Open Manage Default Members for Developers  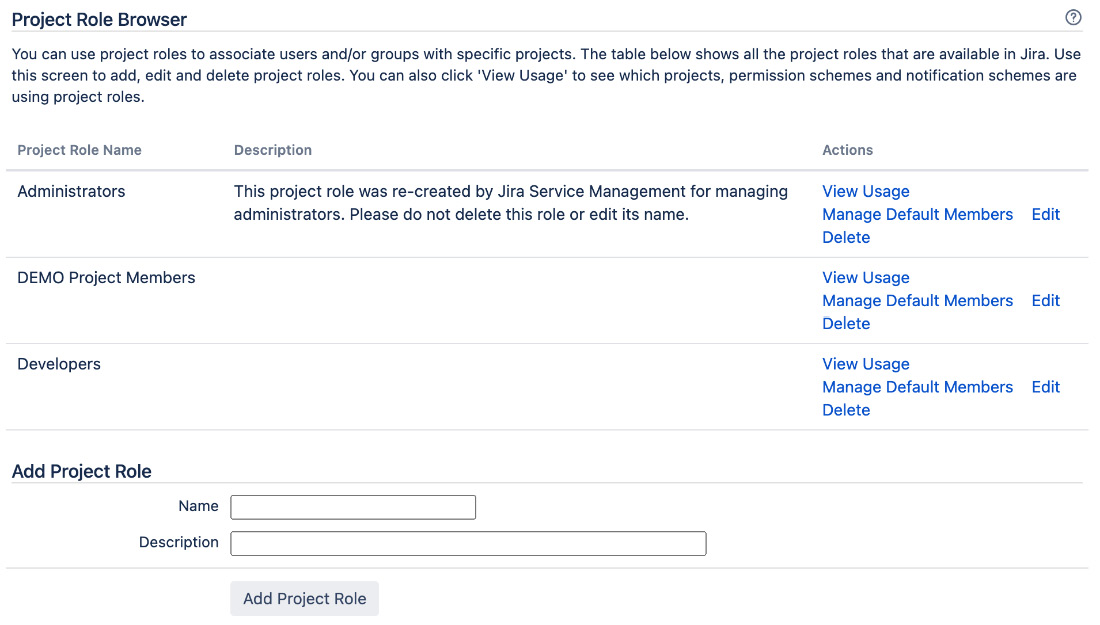click(x=917, y=387)
